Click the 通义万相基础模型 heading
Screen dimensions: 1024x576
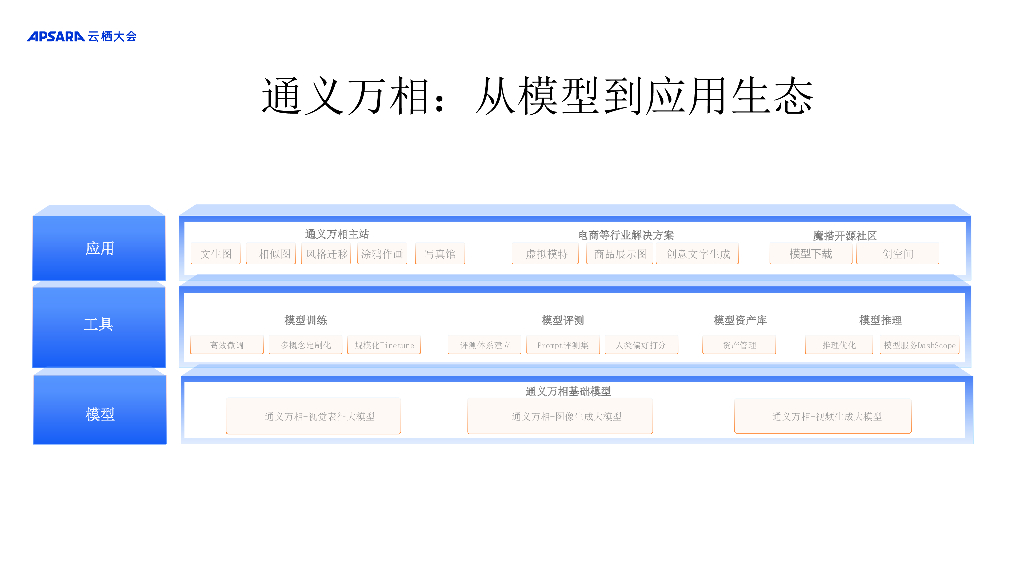568,391
